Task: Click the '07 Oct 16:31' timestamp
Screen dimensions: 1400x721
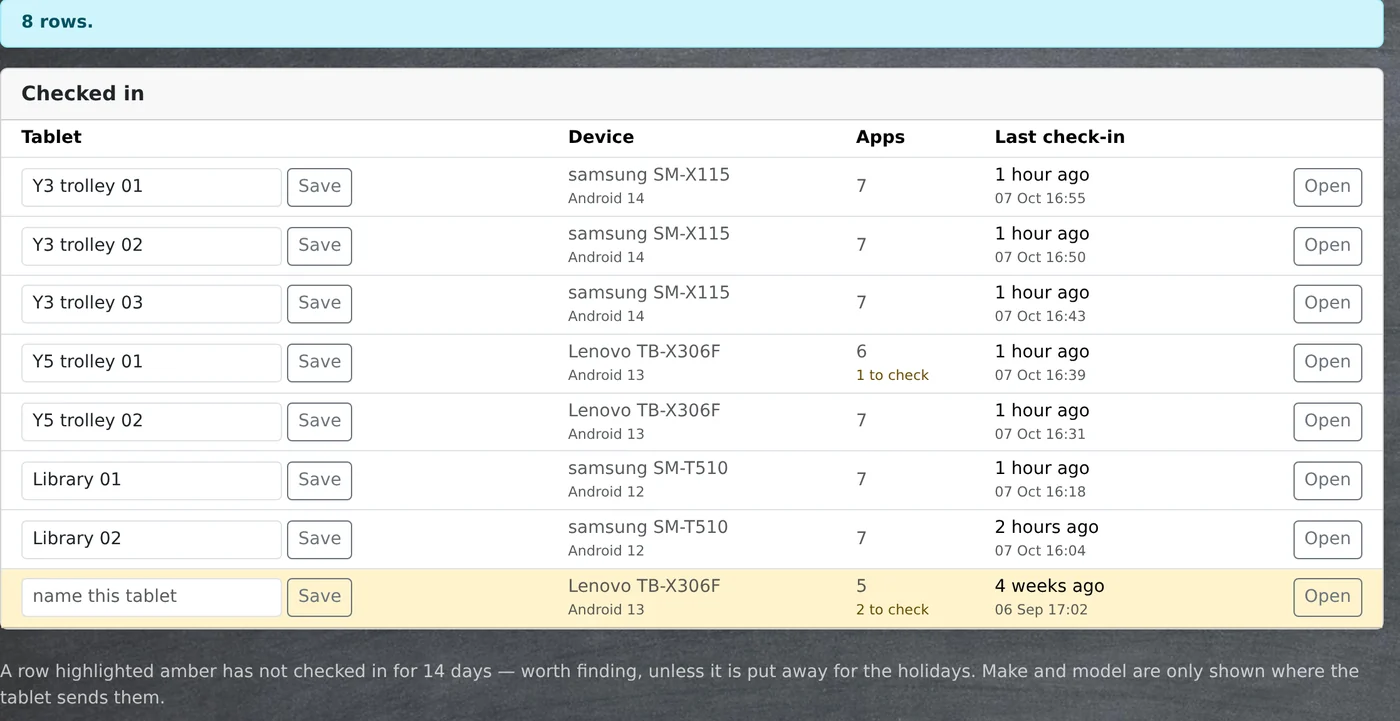Action: 1040,435
